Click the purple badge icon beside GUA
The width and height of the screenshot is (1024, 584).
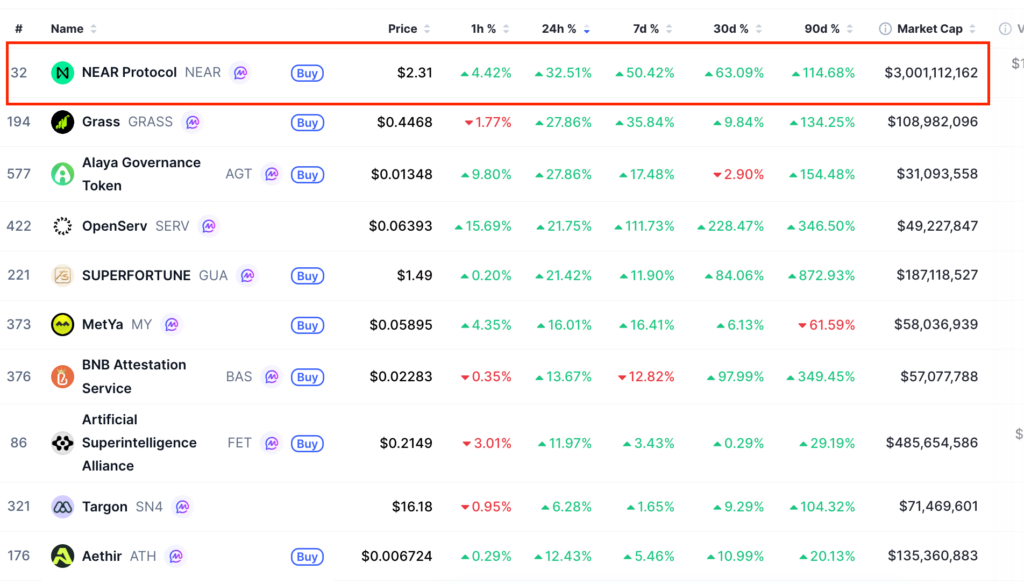tap(248, 276)
